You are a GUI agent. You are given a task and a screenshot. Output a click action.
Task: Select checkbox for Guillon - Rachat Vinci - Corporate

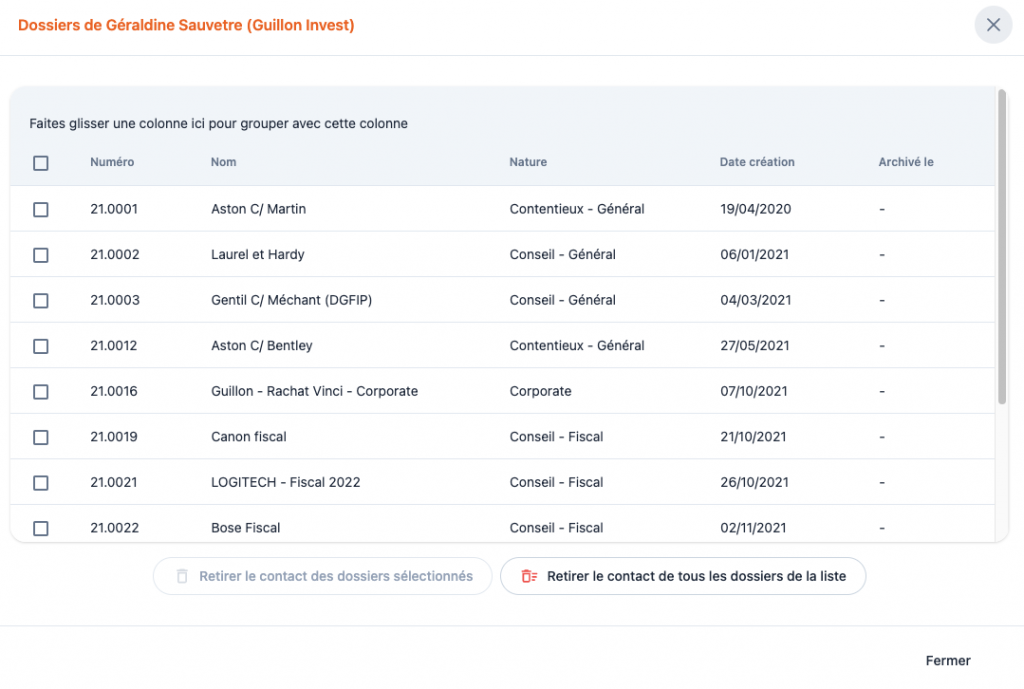click(41, 392)
